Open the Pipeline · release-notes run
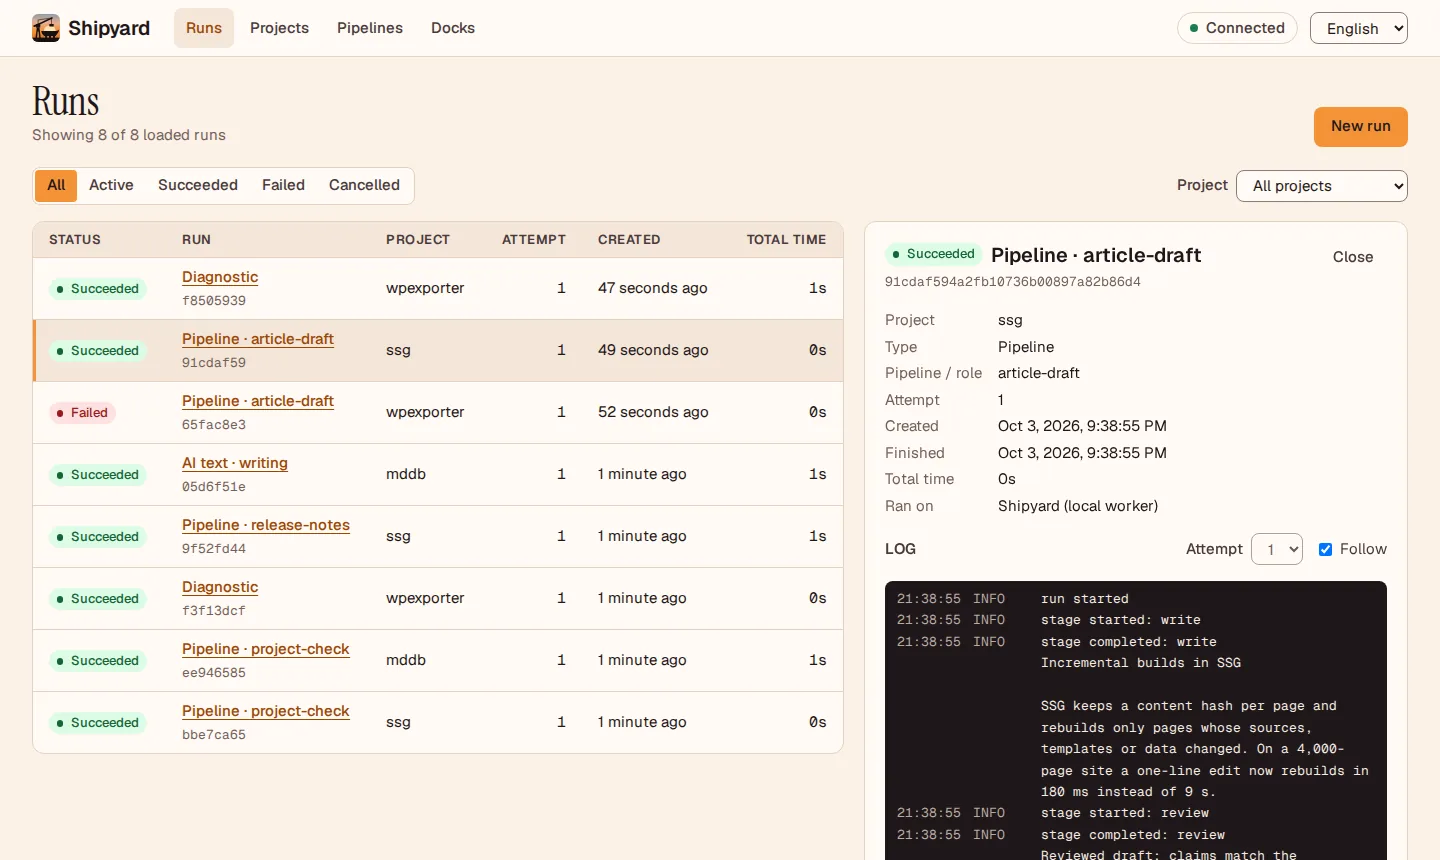Image resolution: width=1440 pixels, height=860 pixels. click(x=266, y=525)
